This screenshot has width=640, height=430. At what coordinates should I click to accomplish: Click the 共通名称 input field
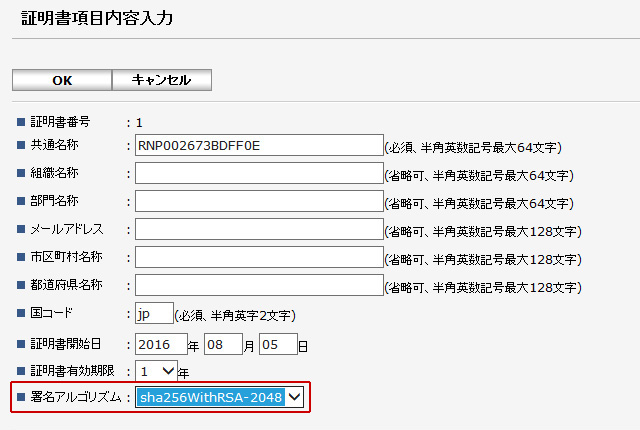pyautogui.click(x=259, y=146)
